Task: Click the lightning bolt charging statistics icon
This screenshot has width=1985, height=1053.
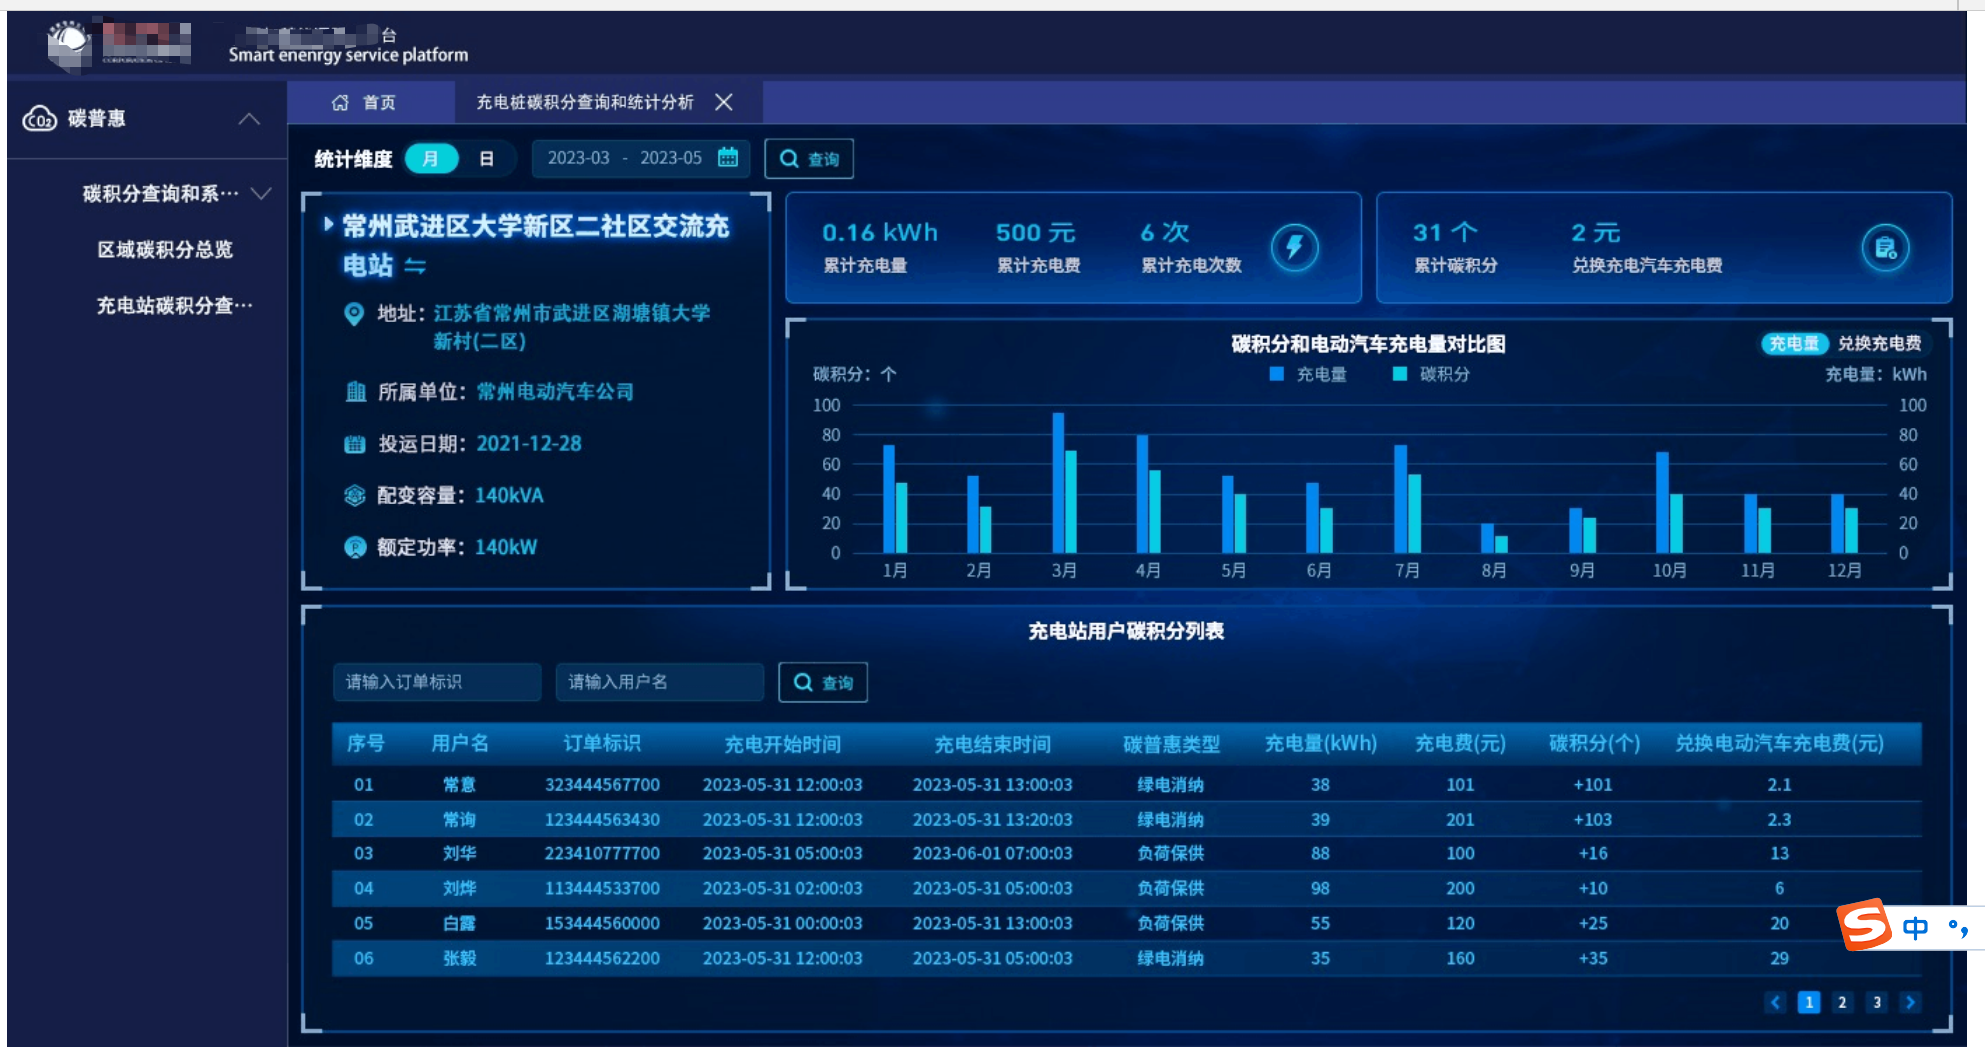Action: (x=1295, y=247)
